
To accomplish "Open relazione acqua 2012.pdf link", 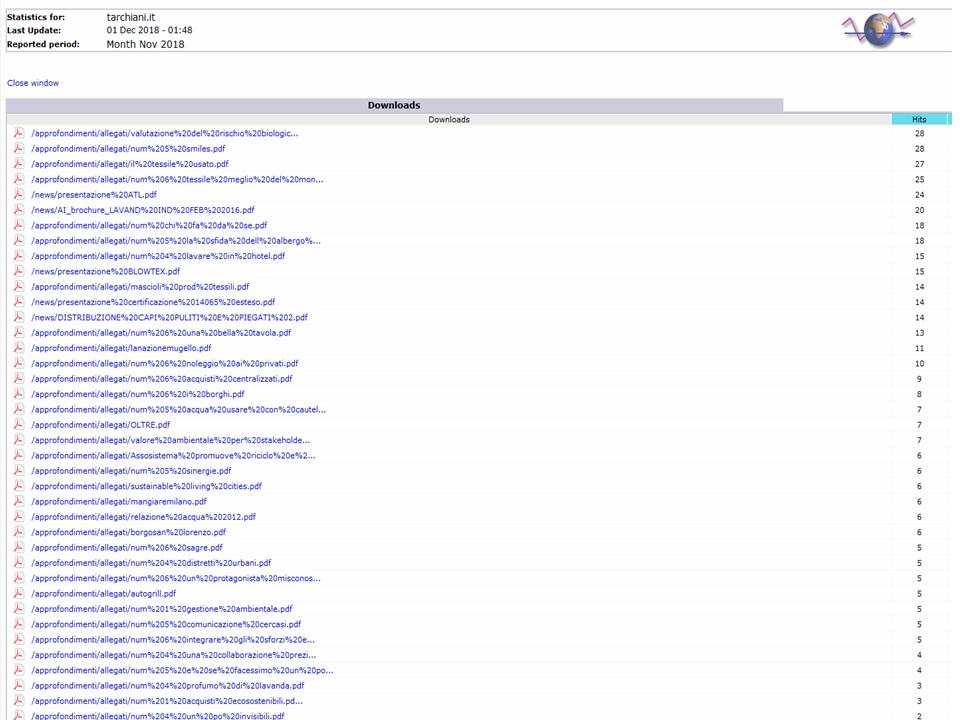I will (x=143, y=517).
